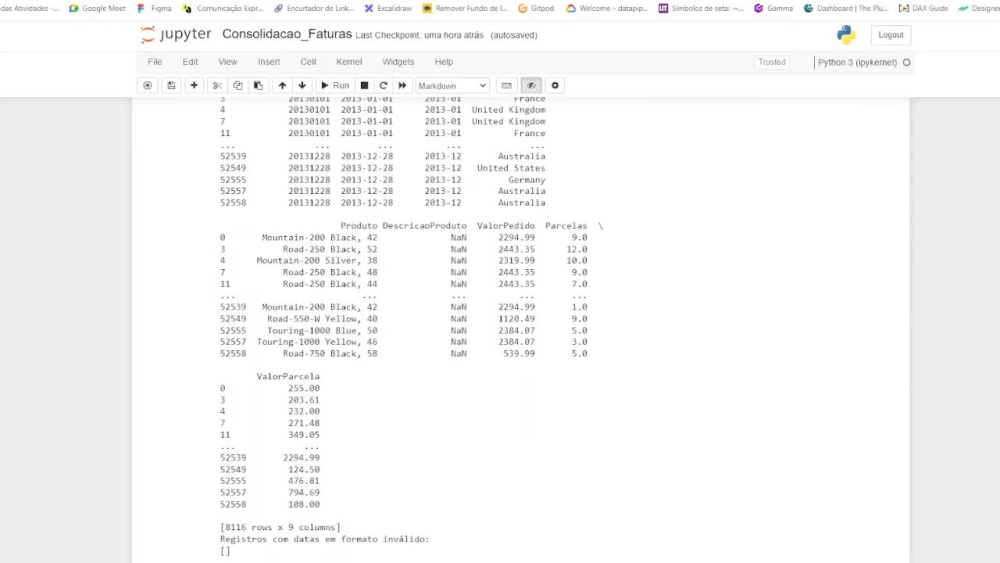
Task: Open the Help menu
Action: coord(444,62)
